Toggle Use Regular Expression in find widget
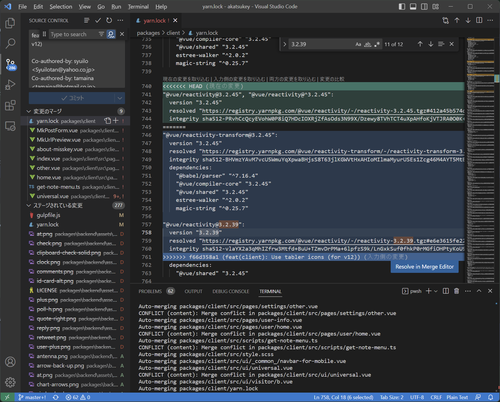Viewport: 500px width, 402px height. (x=377, y=44)
